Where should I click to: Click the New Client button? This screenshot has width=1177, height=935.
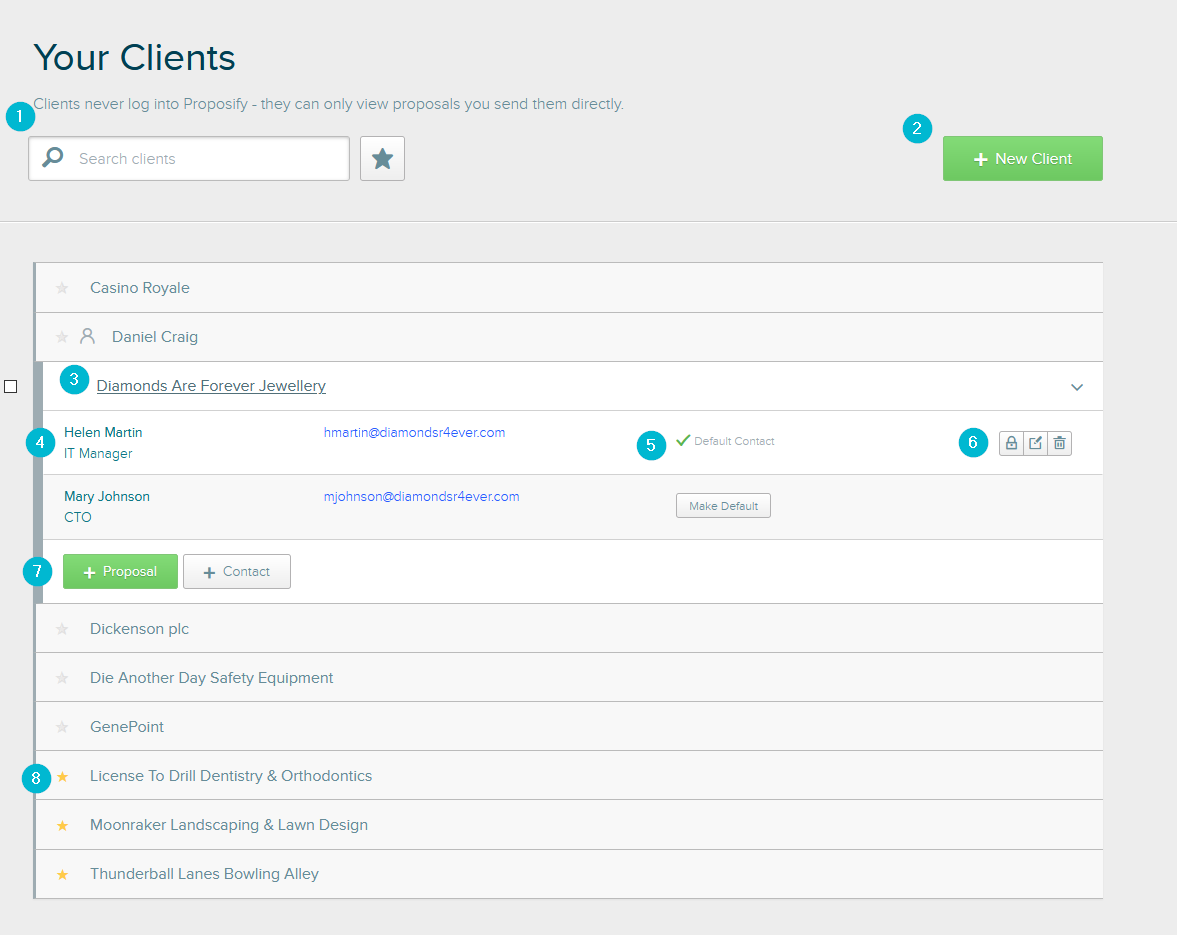[x=1022, y=158]
